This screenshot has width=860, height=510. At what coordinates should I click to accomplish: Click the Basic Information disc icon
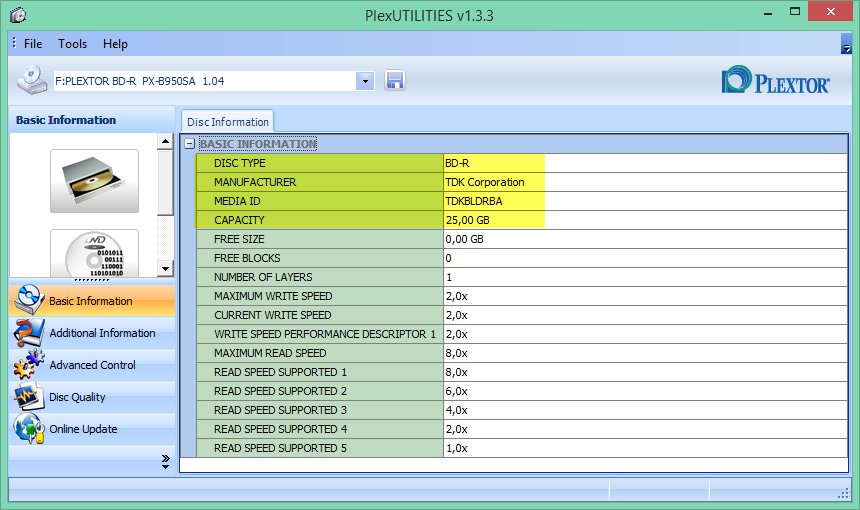28,299
